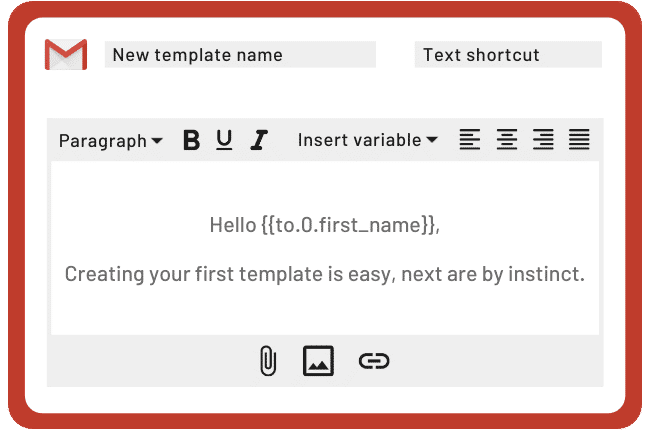Click the Hello first_name greeting line
650x430 pixels.
click(x=325, y=225)
